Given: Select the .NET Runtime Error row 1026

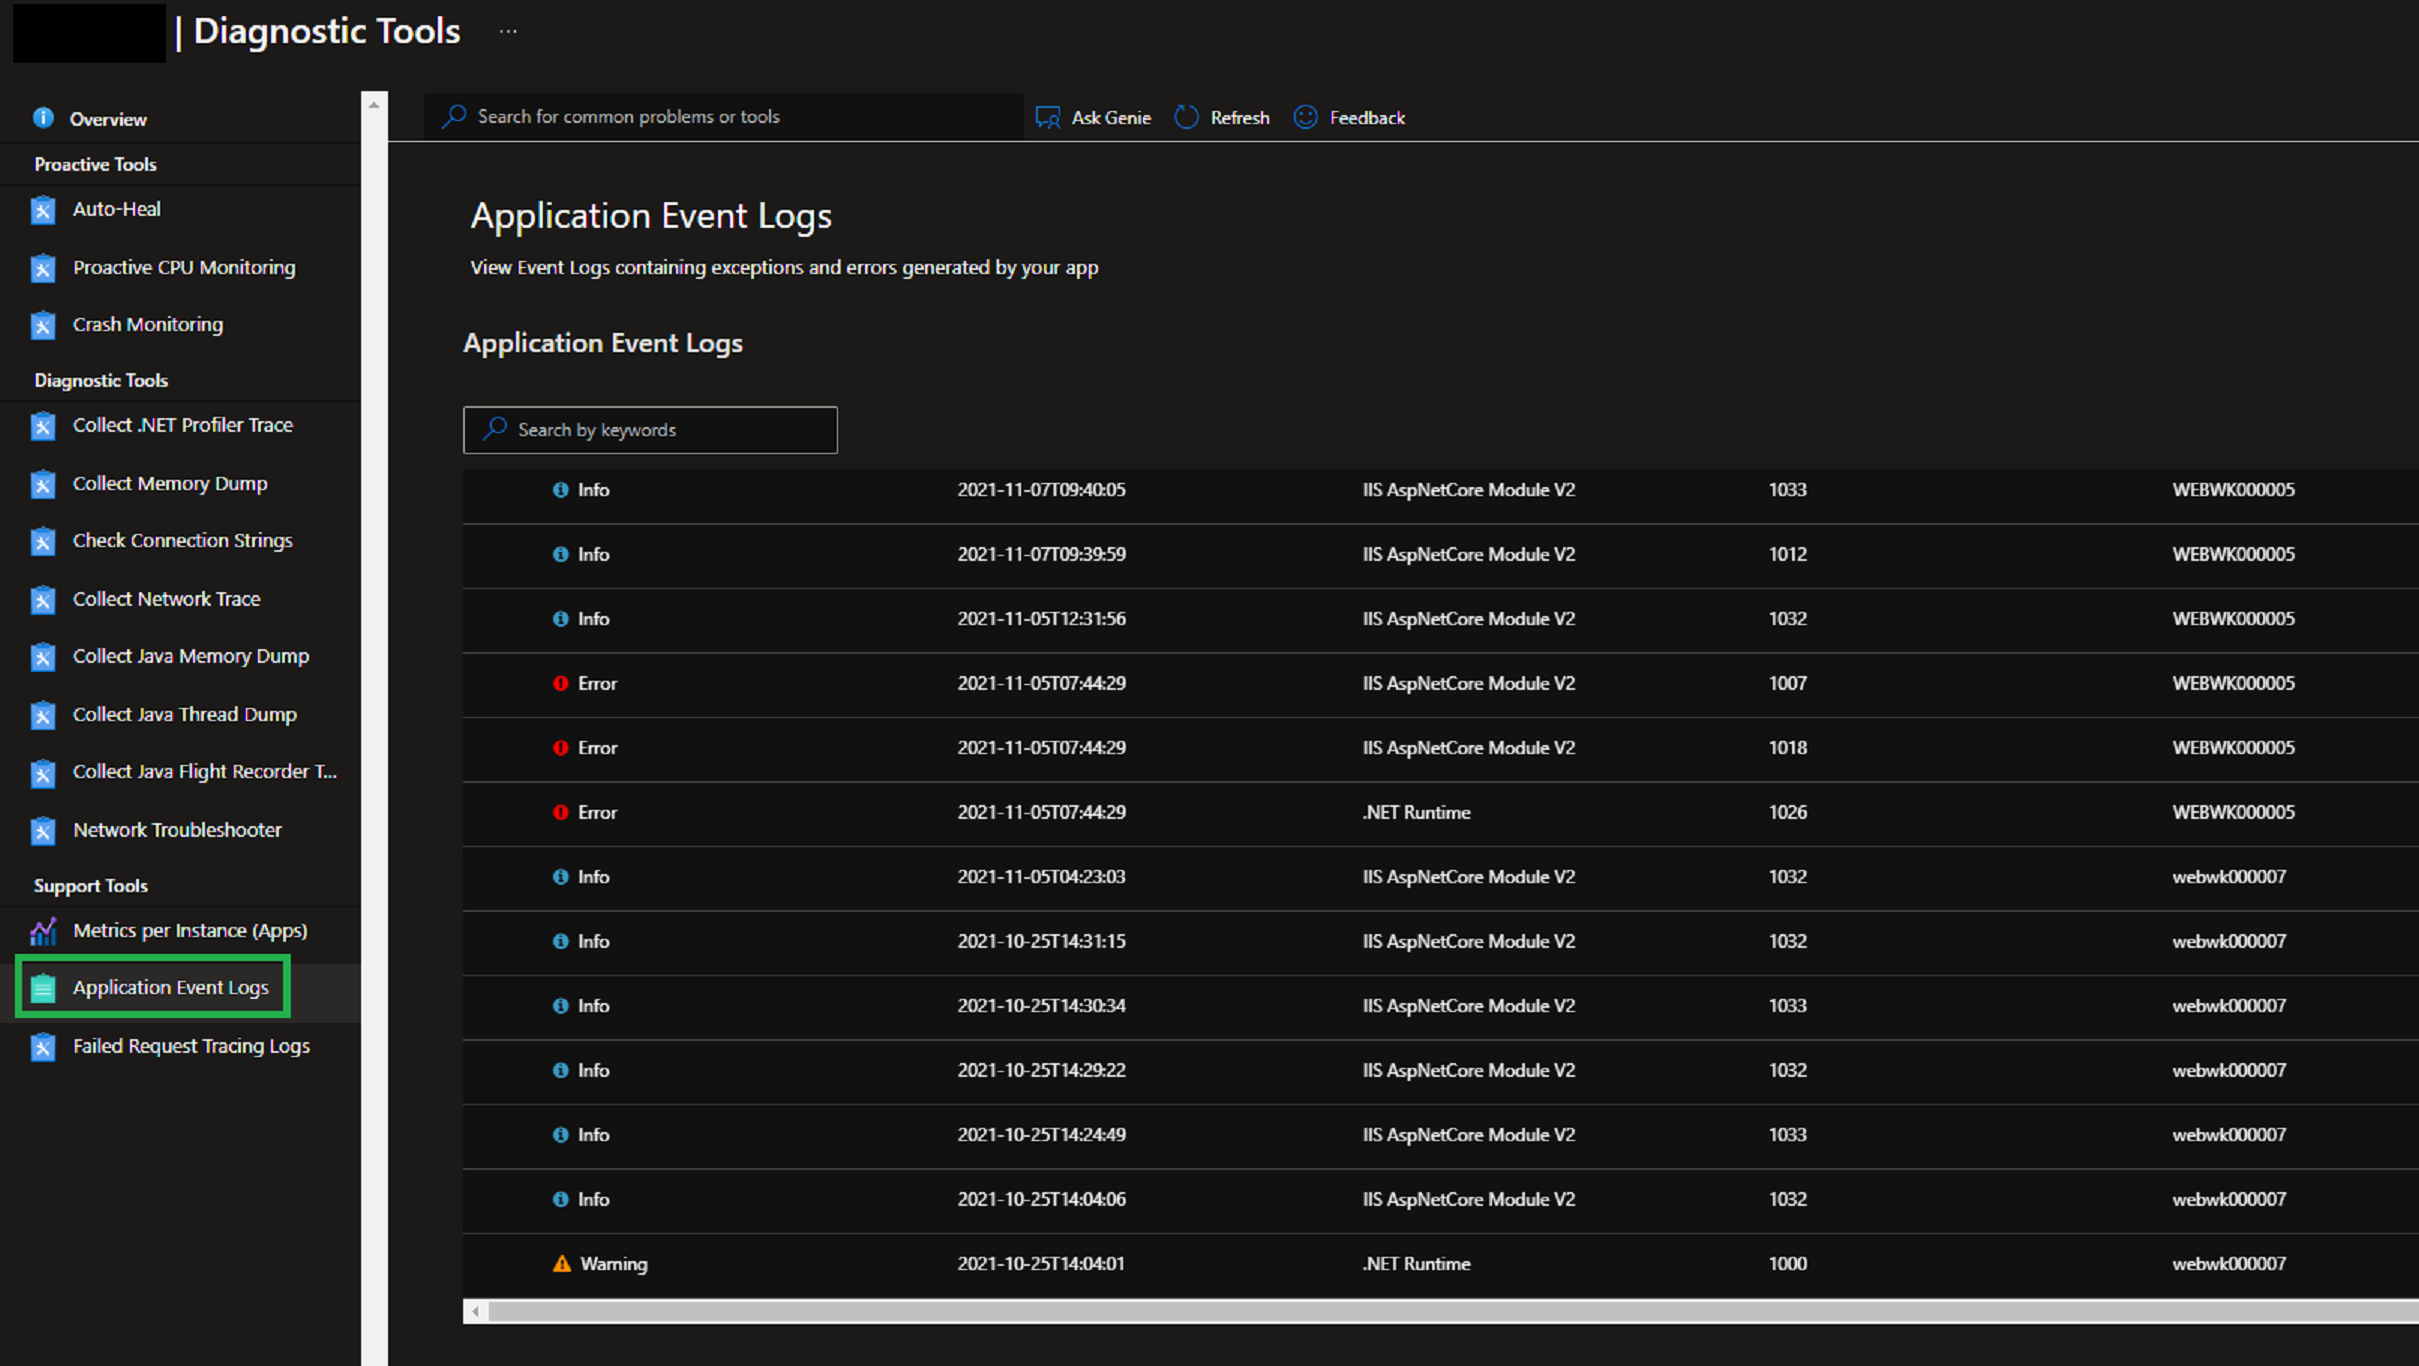Looking at the screenshot, I should [x=1441, y=812].
